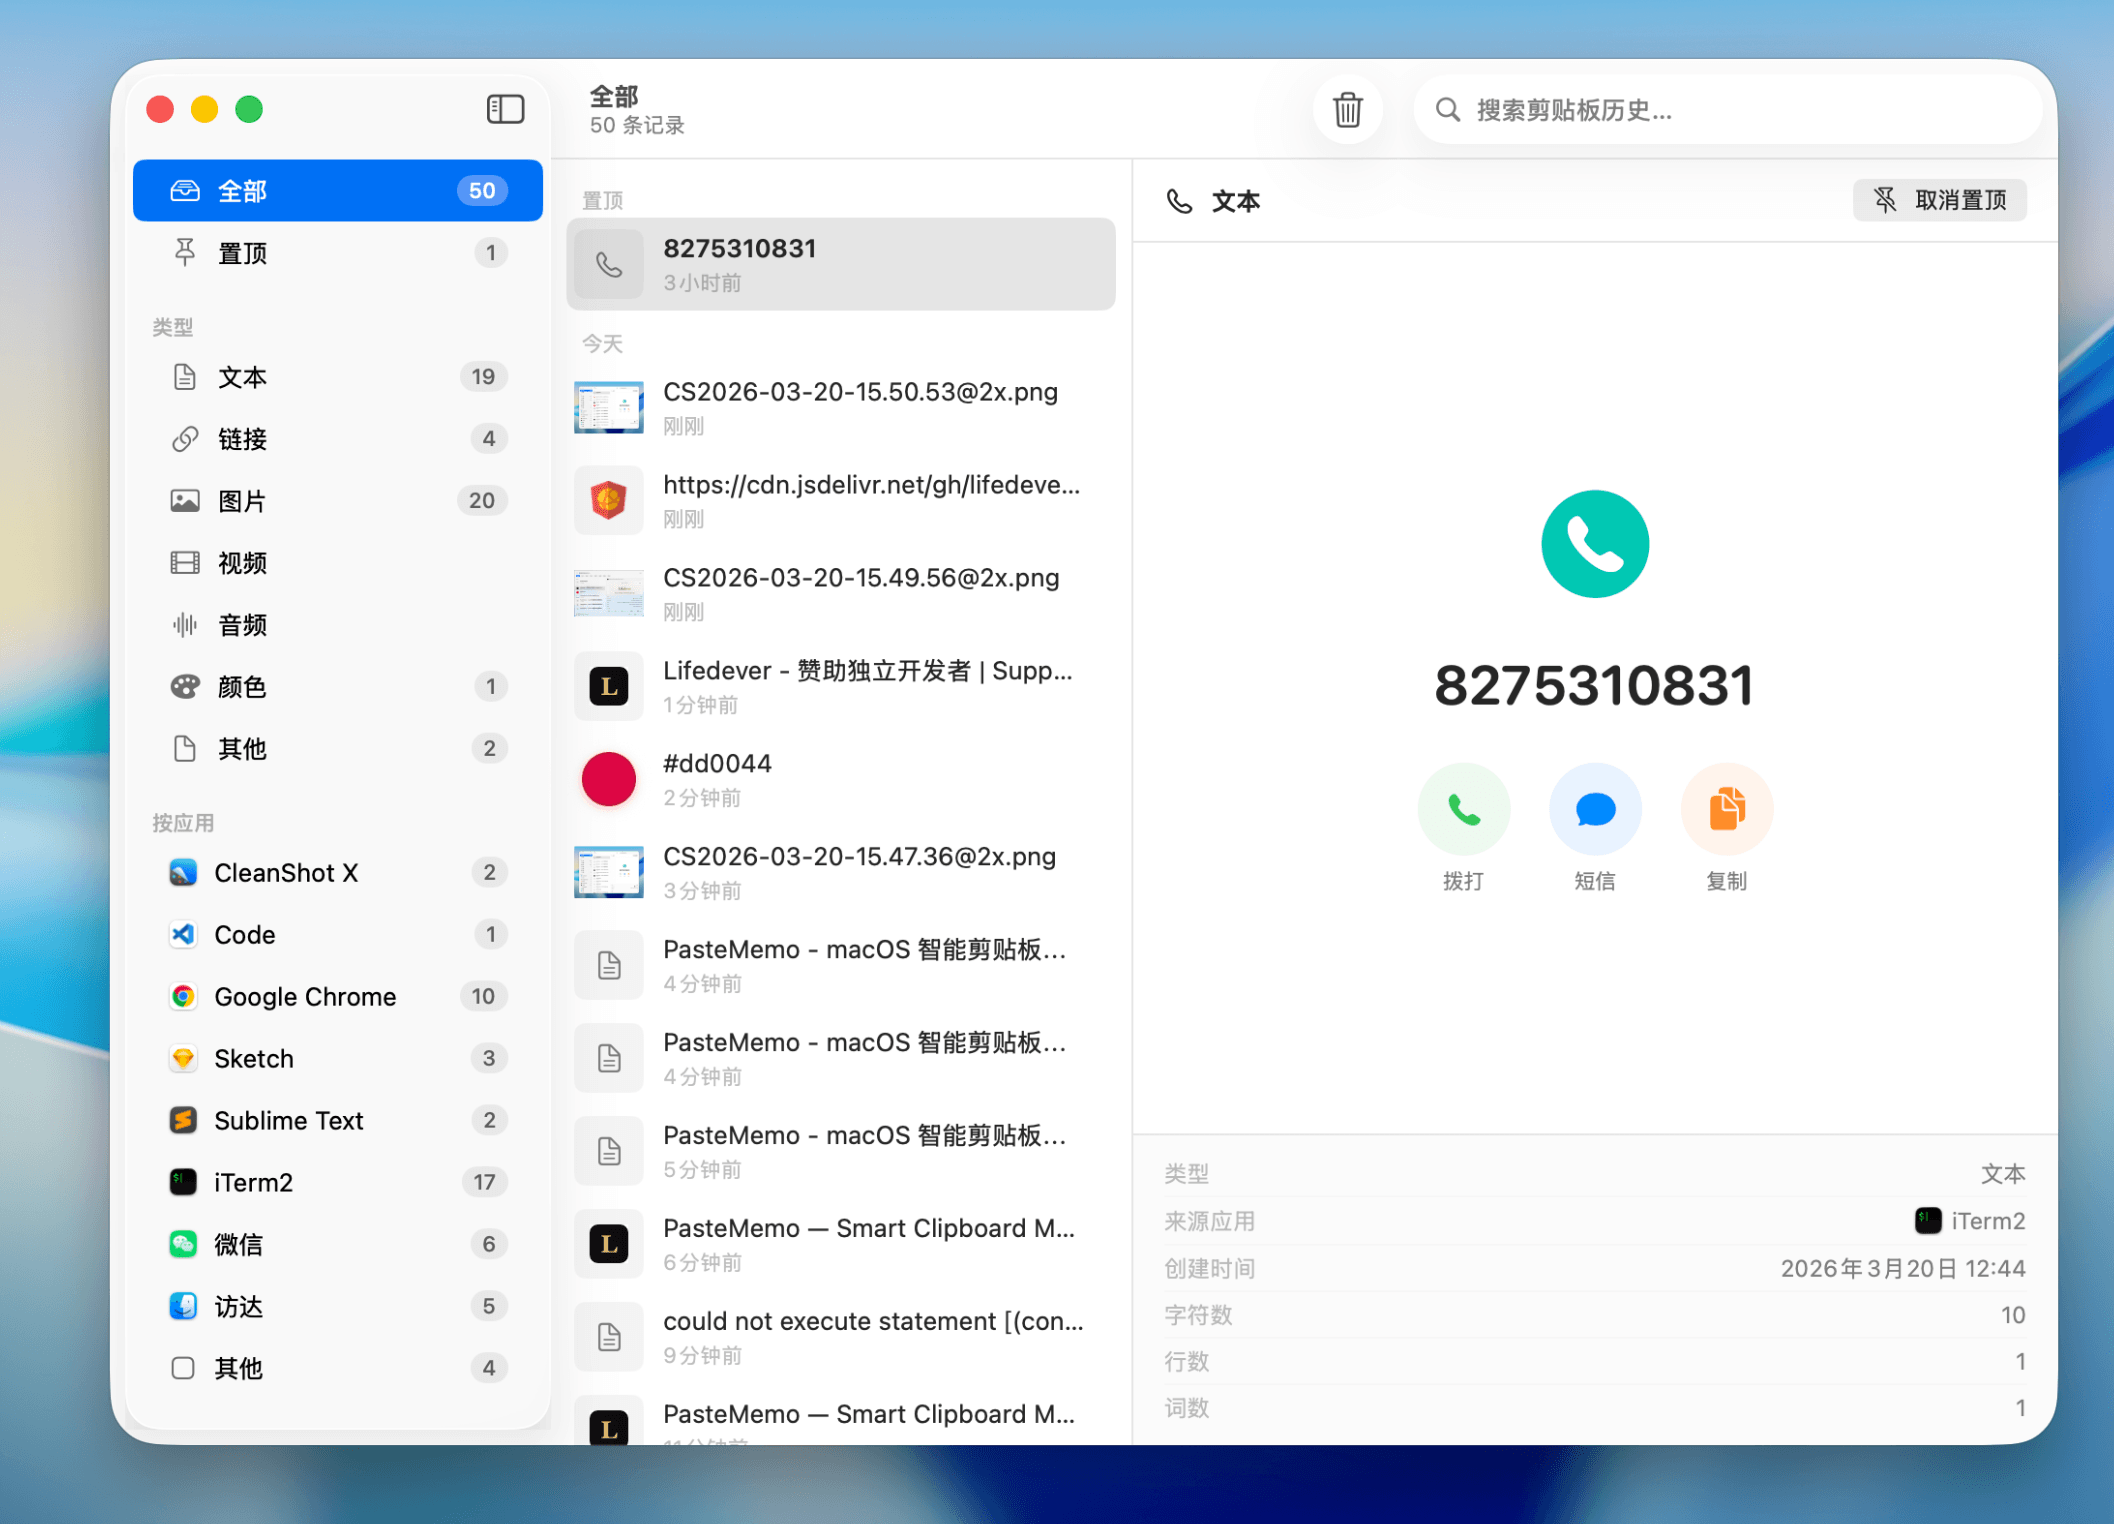Show clips from Sketch
2114x1524 pixels.
coord(338,1058)
